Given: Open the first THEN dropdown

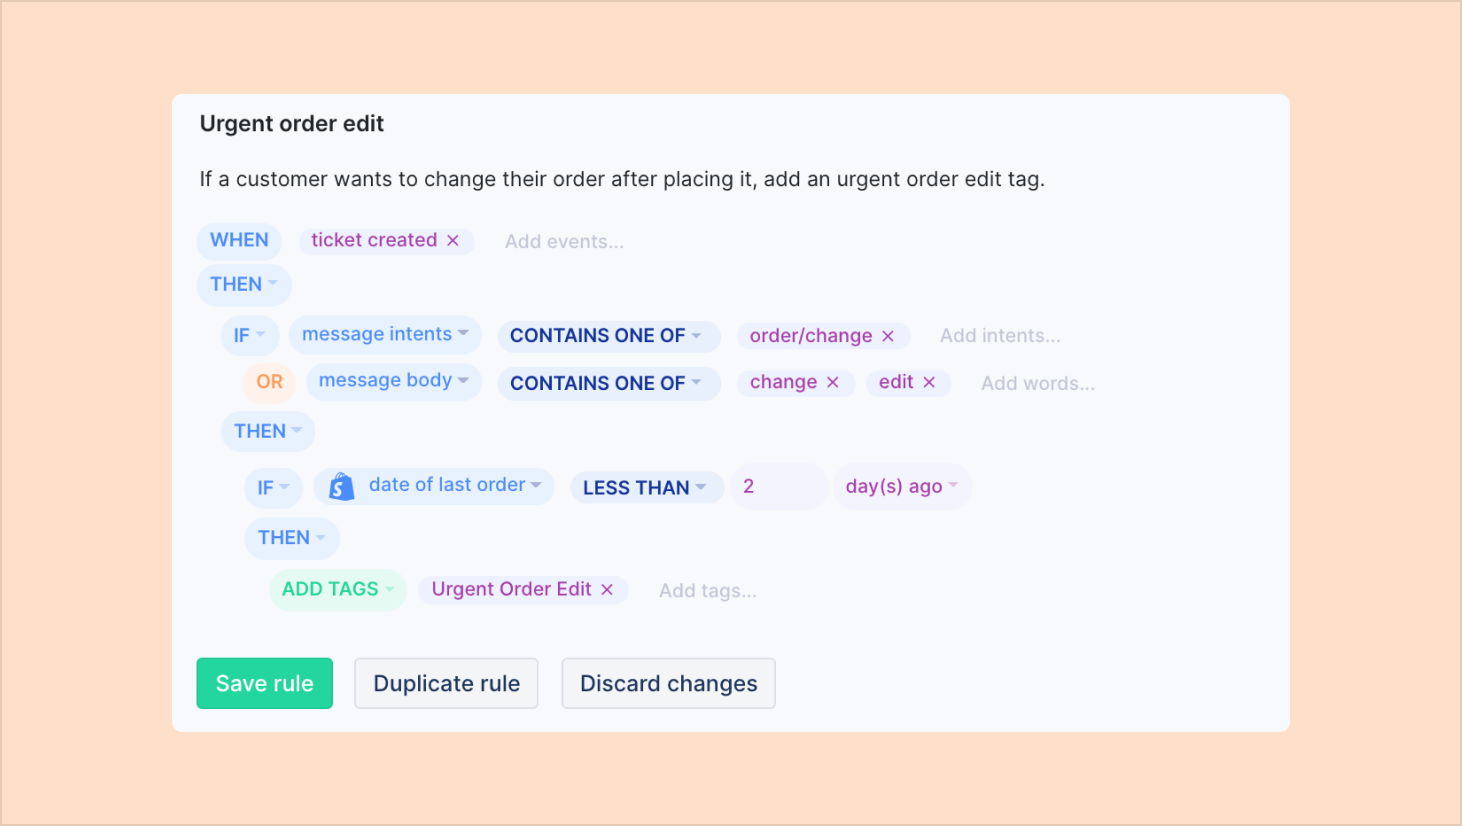Looking at the screenshot, I should [244, 284].
